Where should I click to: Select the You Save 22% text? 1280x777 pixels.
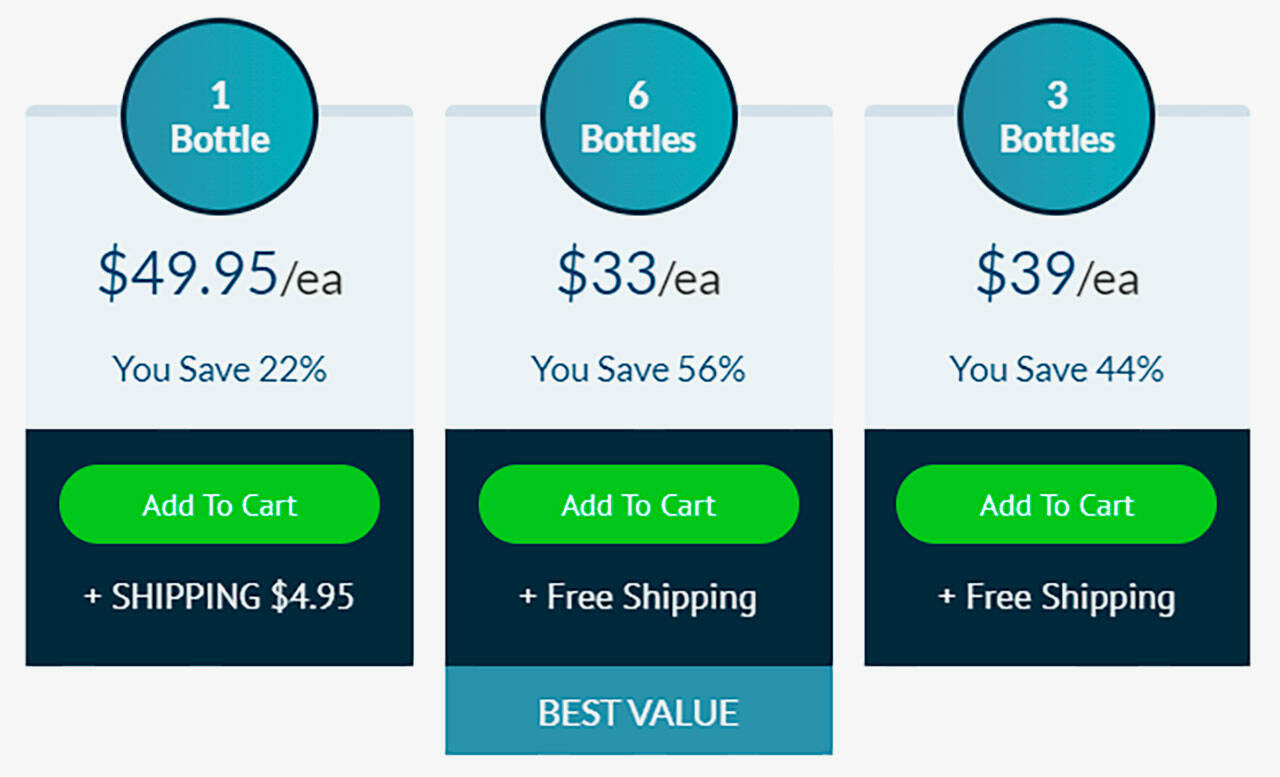[220, 369]
